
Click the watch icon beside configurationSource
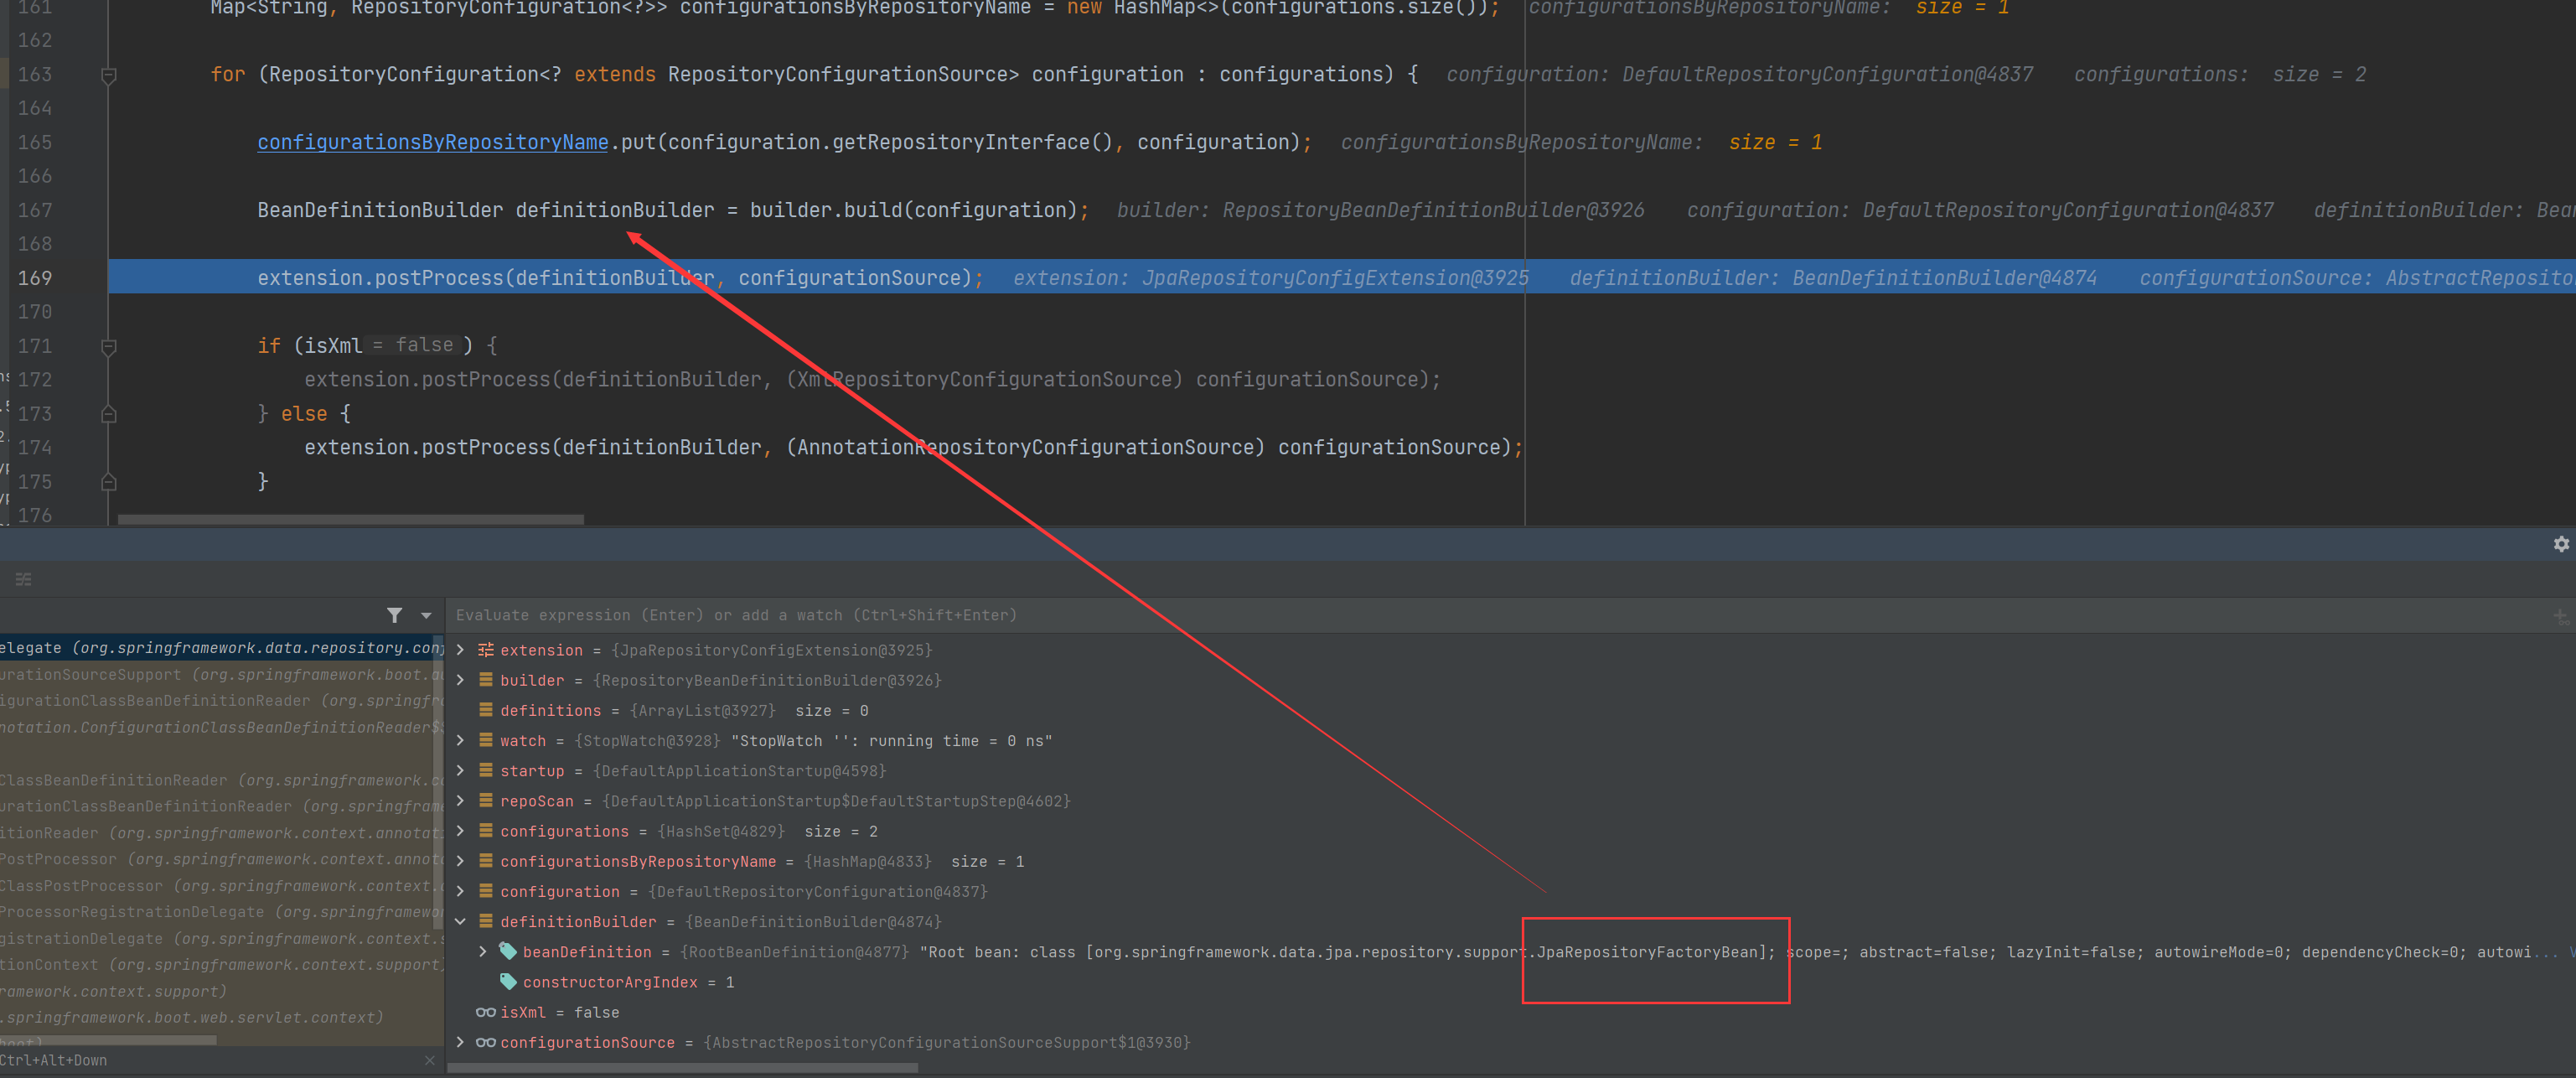[x=486, y=1042]
